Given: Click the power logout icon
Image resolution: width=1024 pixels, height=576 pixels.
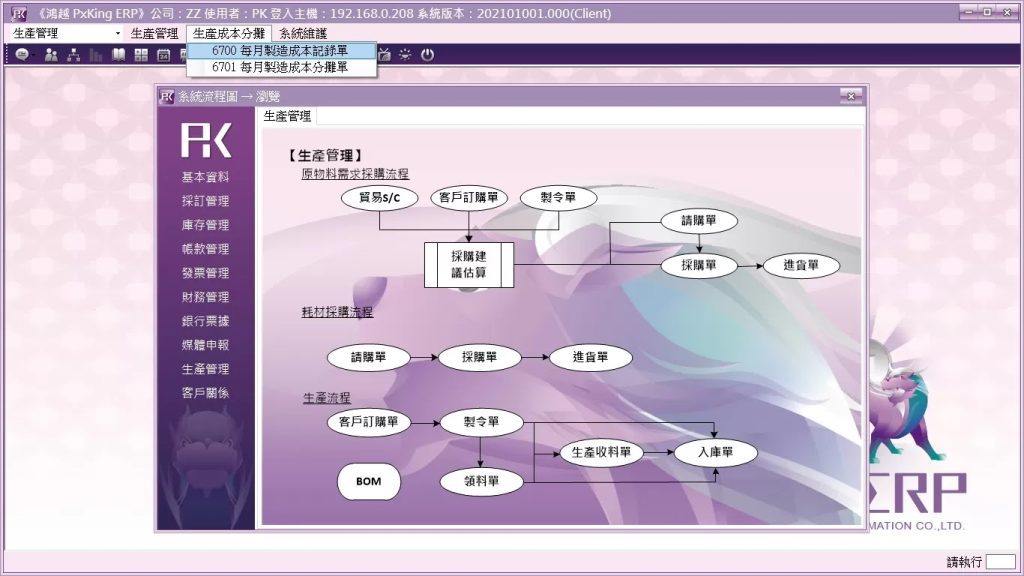Looking at the screenshot, I should pos(428,55).
